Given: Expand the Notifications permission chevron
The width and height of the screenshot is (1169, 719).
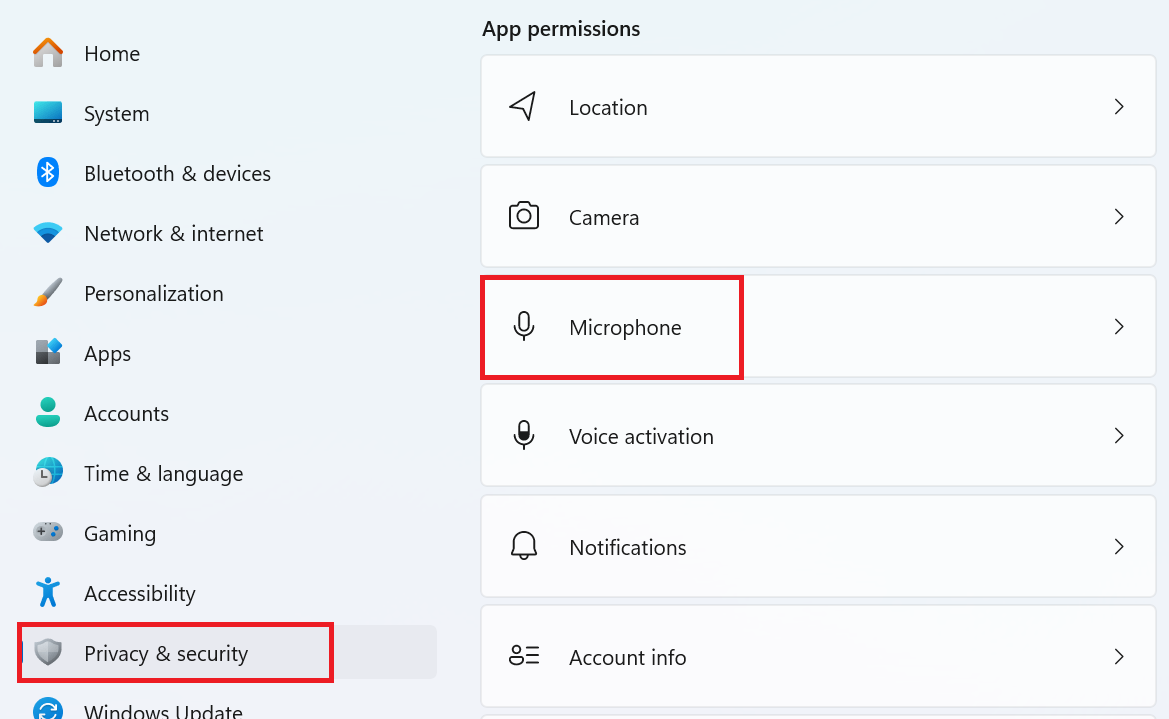Looking at the screenshot, I should click(x=1118, y=546).
